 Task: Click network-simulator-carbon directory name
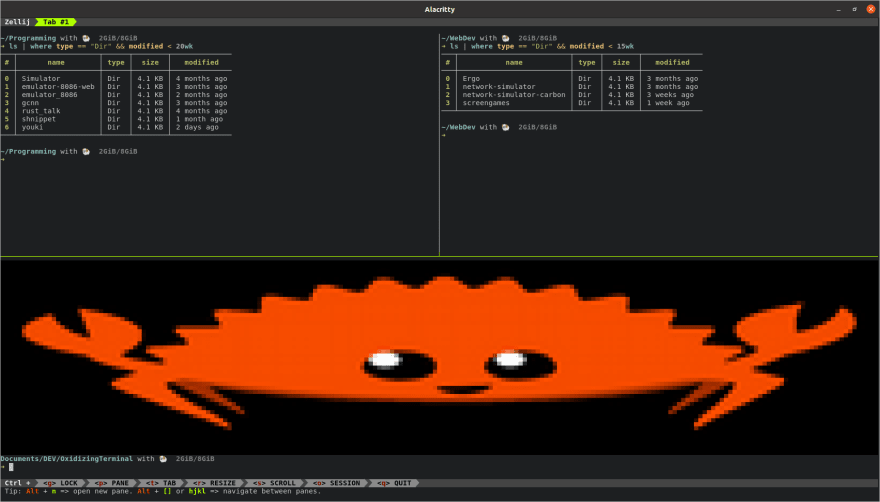point(514,95)
